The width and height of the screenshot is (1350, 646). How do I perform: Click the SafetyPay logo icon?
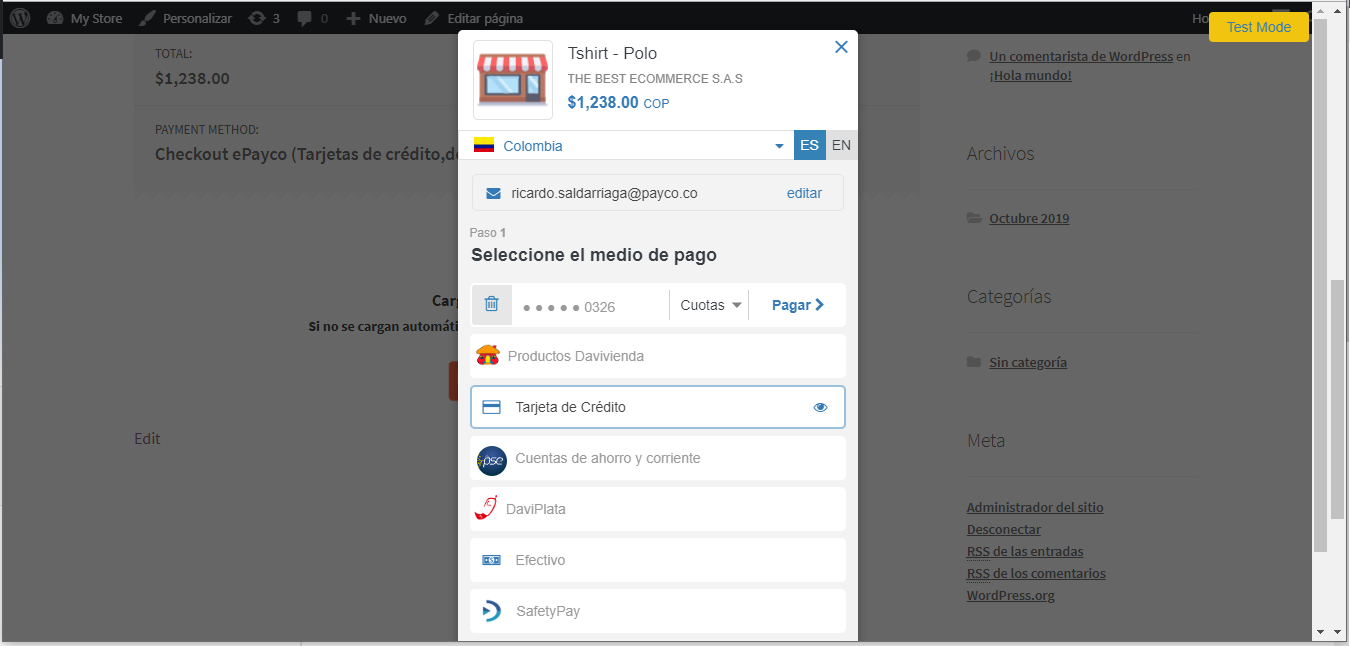coord(491,611)
